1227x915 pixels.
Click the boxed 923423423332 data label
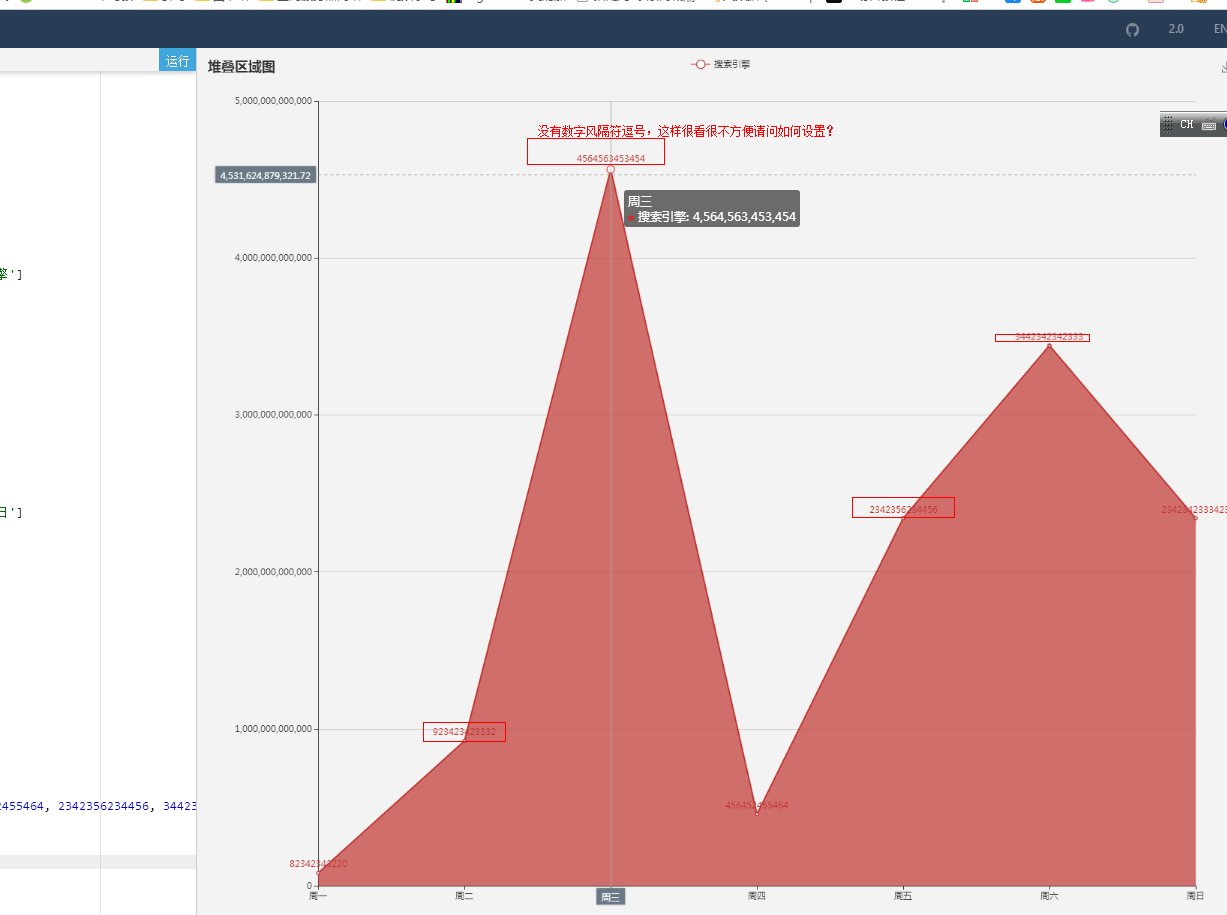464,731
